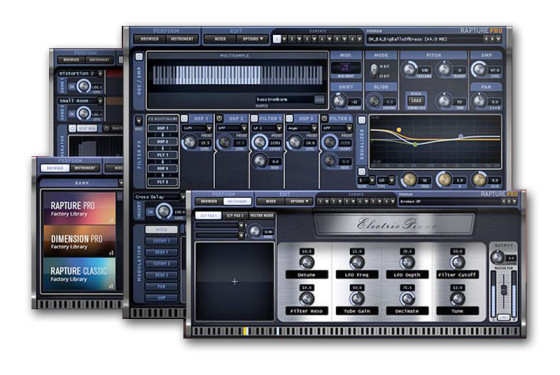Select the Dimension Pro Factory Library bank
560x375 pixels.
(x=80, y=241)
